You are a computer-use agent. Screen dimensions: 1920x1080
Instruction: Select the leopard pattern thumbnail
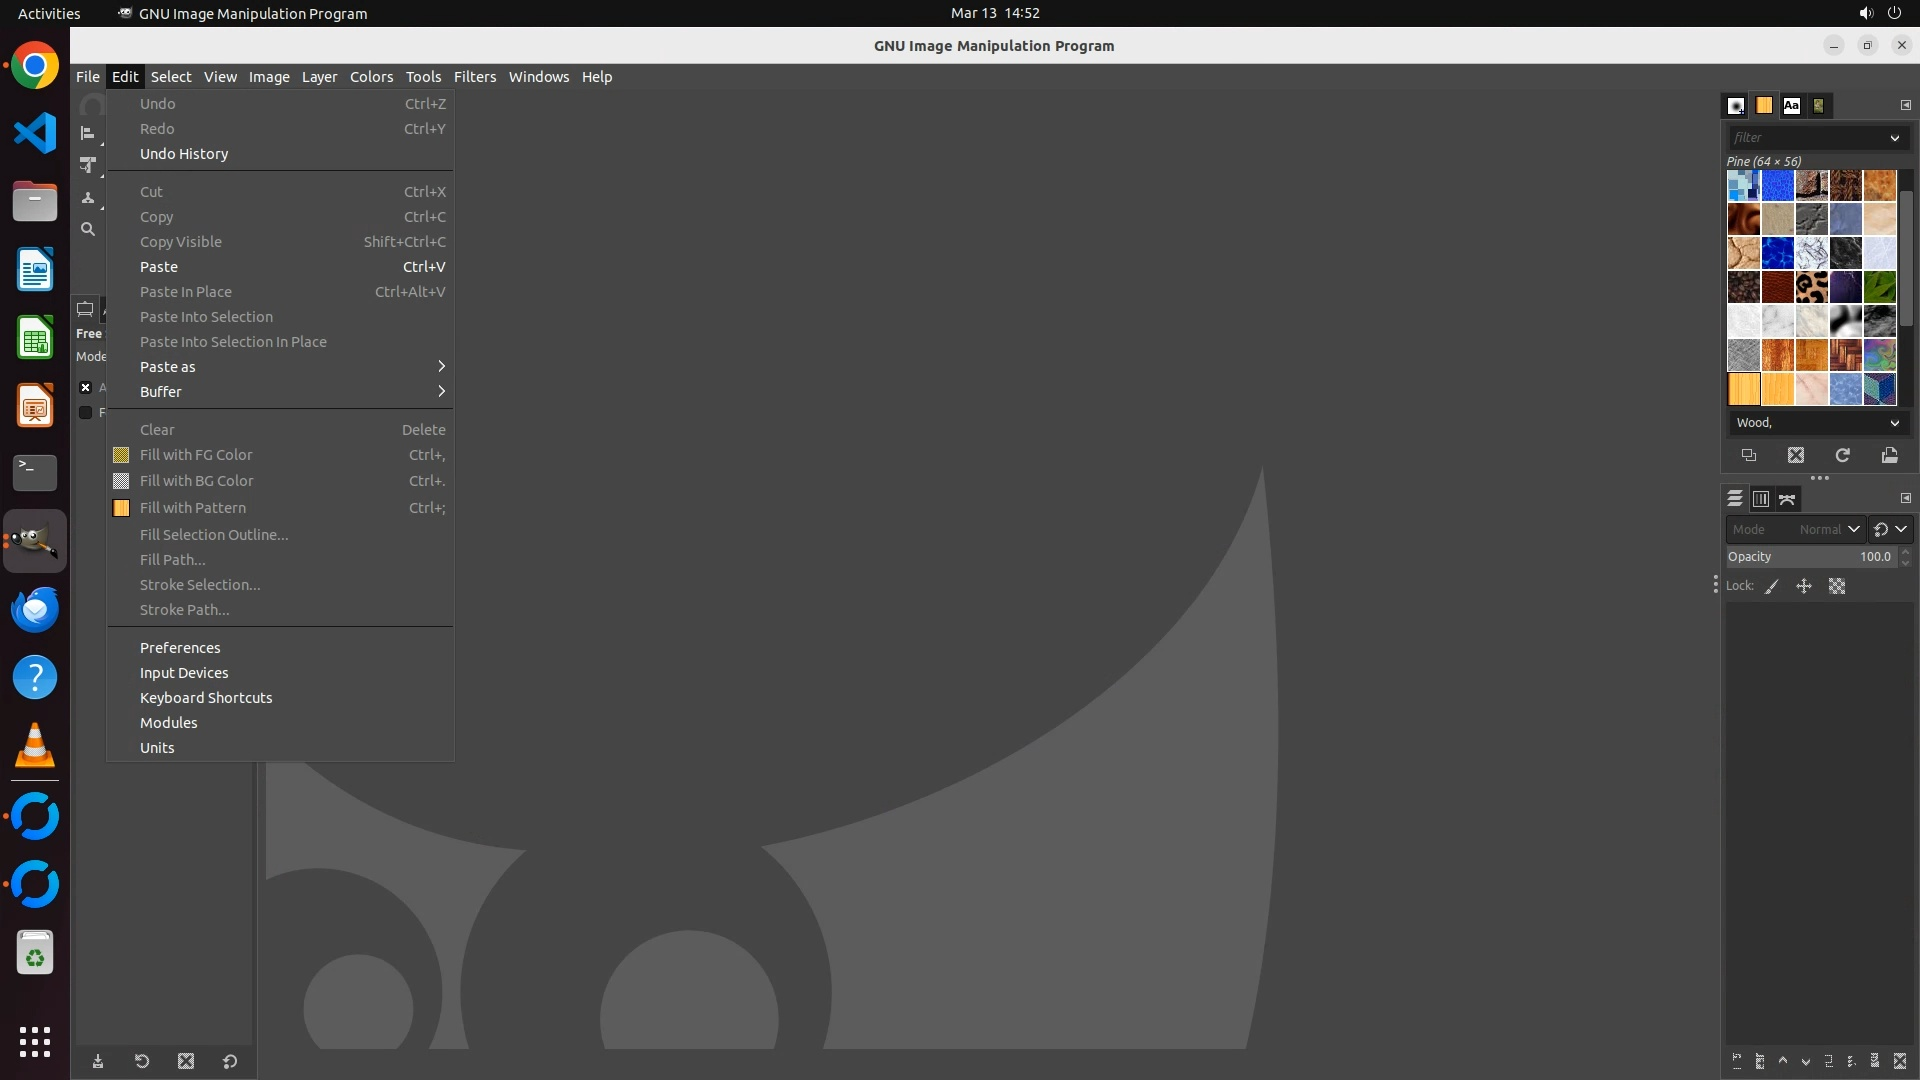pos(1811,287)
